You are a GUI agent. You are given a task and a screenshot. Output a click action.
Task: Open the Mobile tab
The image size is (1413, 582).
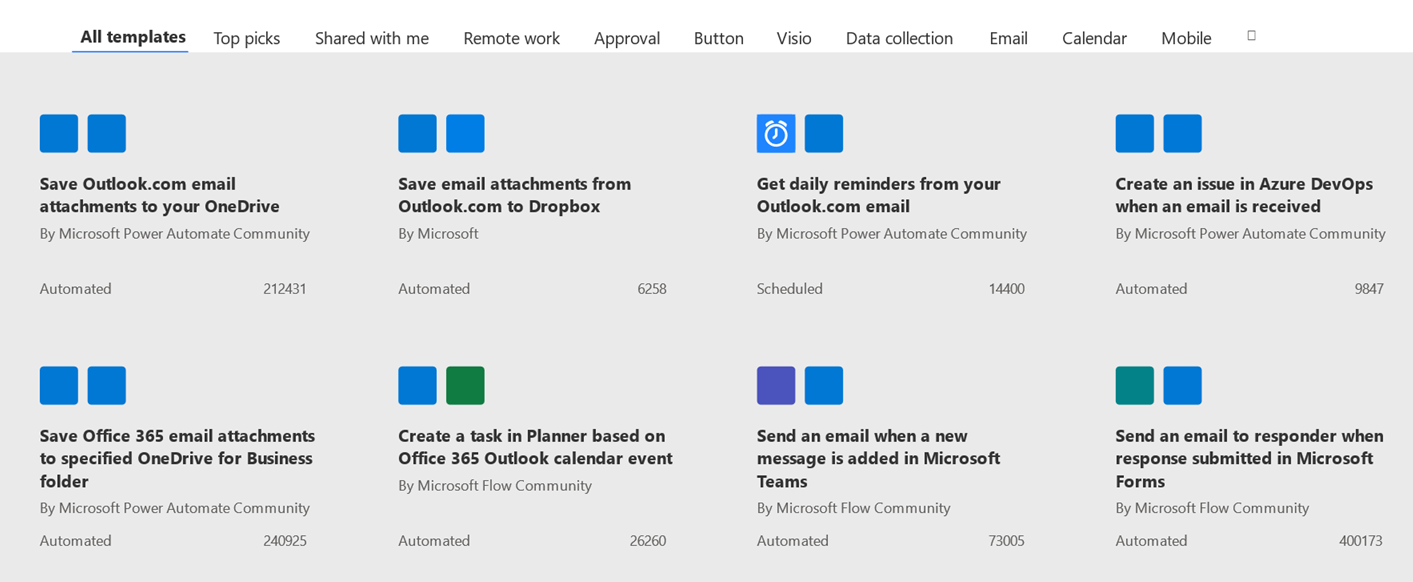point(1186,38)
